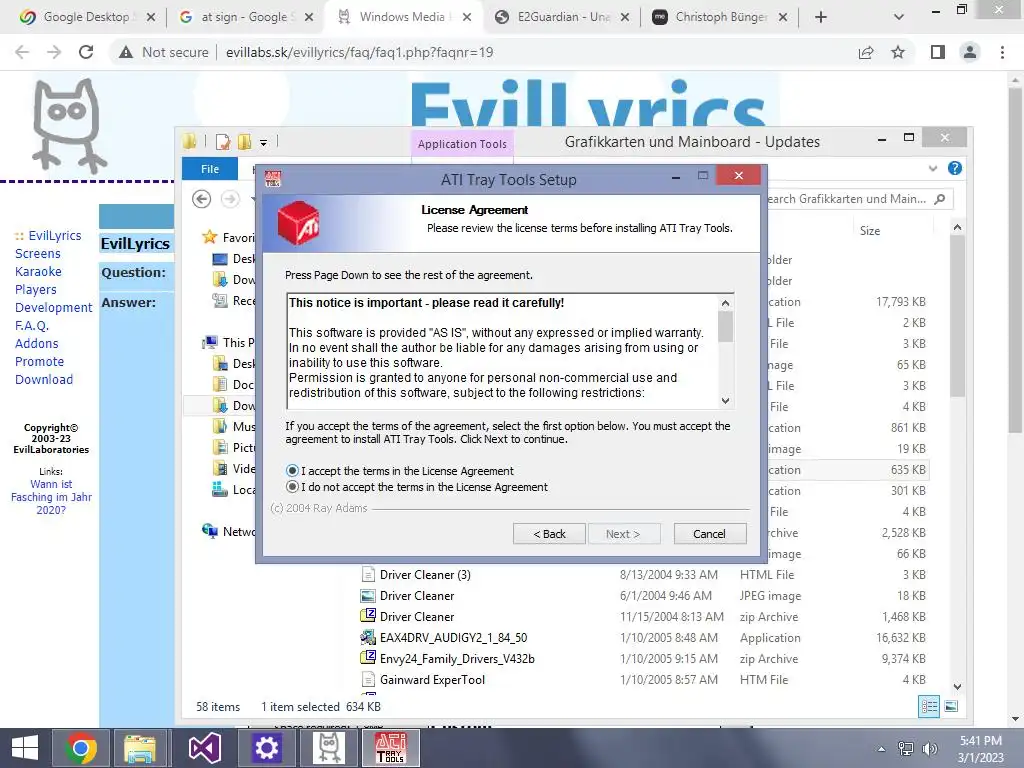This screenshot has width=1024, height=768.
Task: Click Explorer forward navigation arrow
Action: (230, 199)
